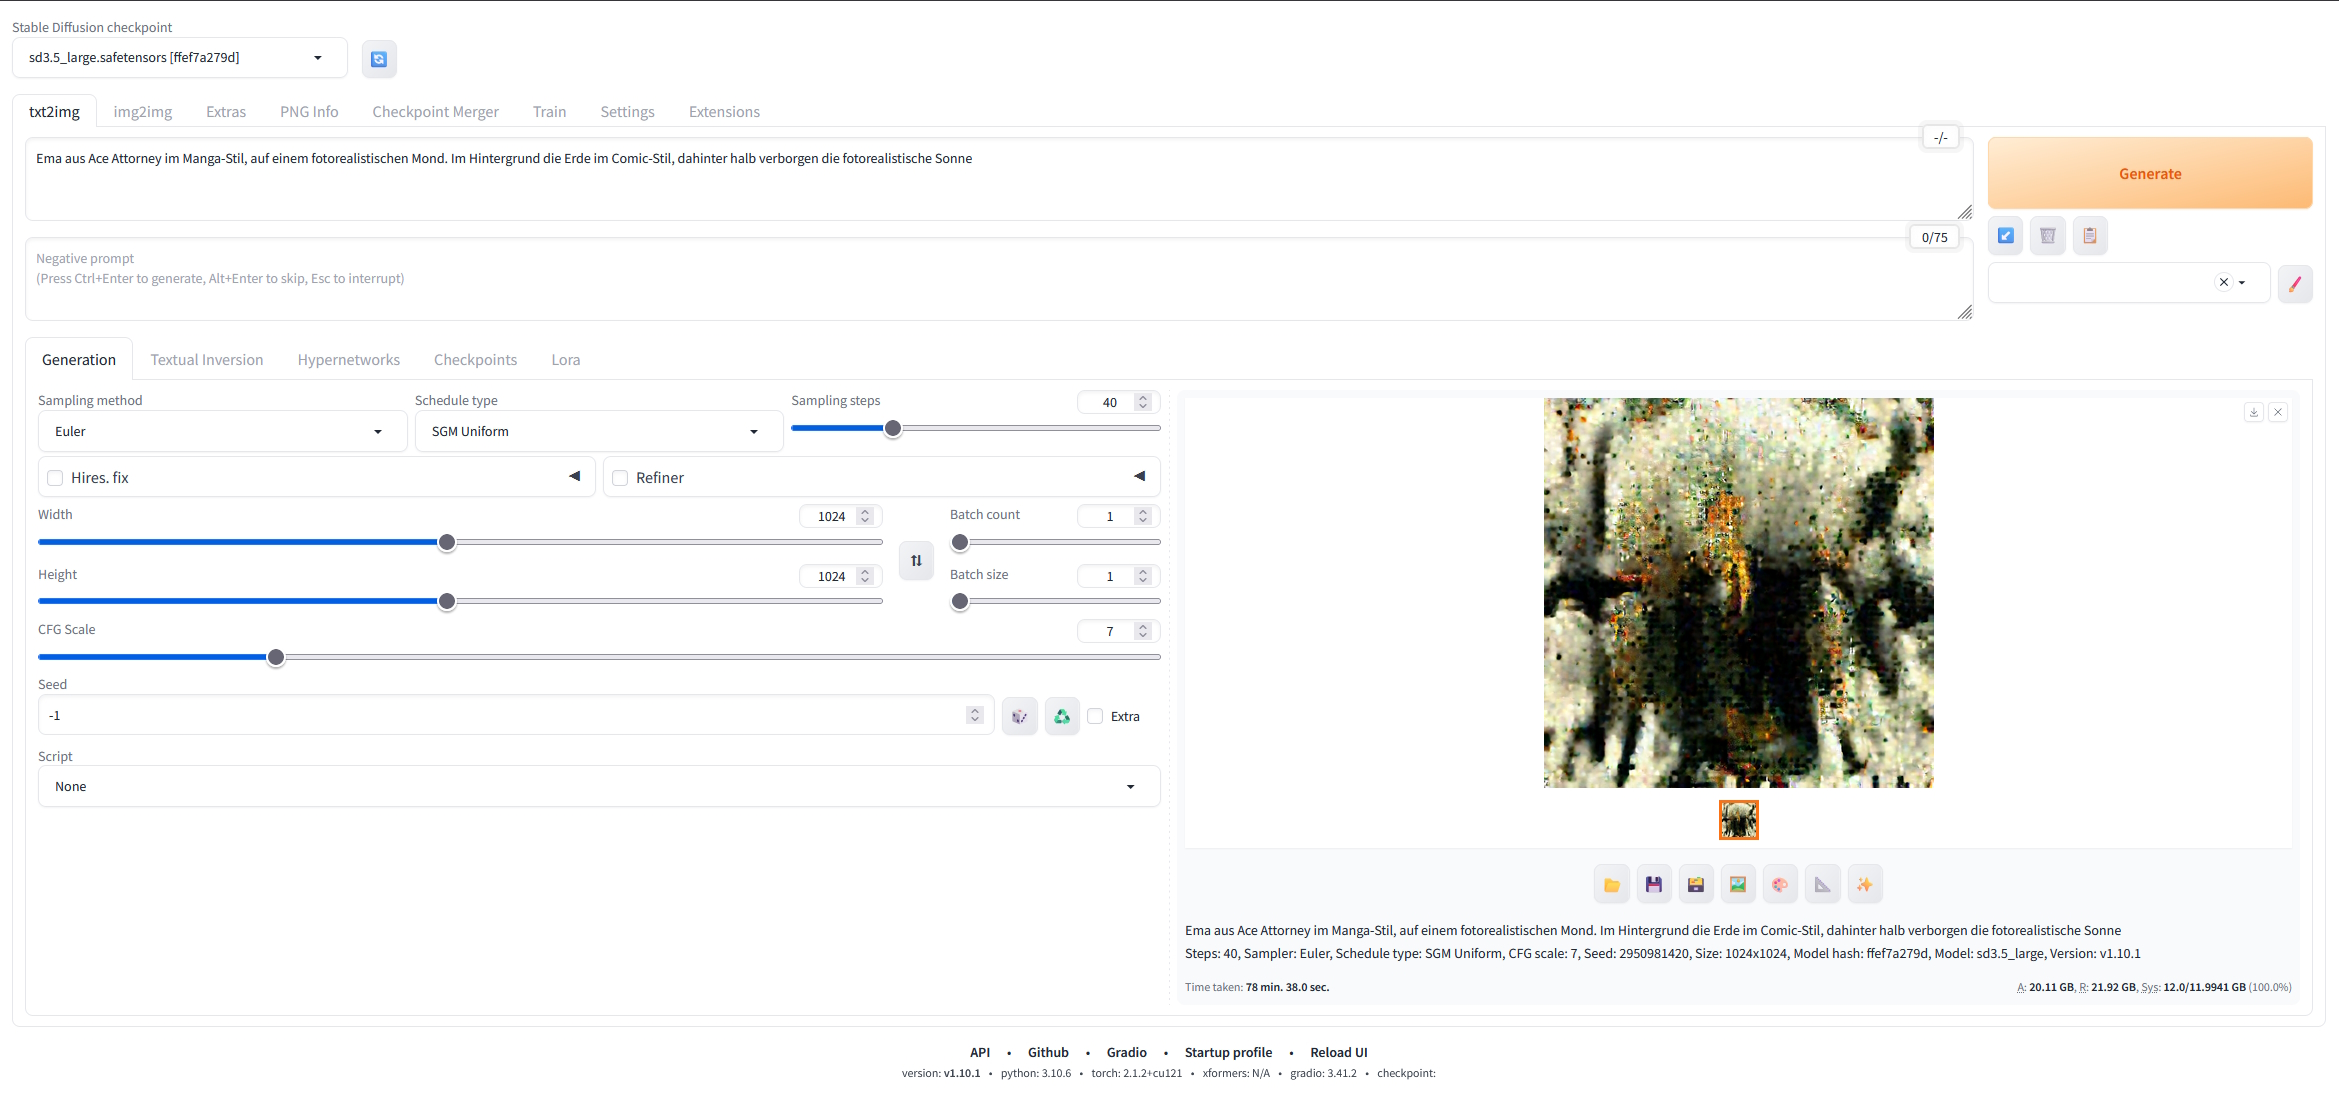Click the Reload UI link
Screen dimensions: 2339x1119
click(1338, 1052)
